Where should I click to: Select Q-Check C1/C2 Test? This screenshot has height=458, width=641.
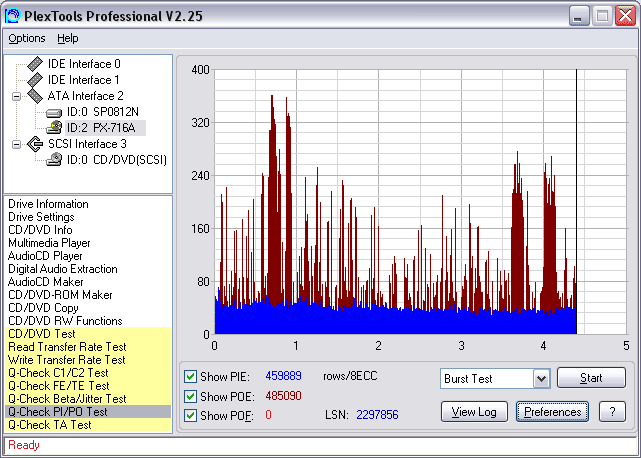[88, 373]
